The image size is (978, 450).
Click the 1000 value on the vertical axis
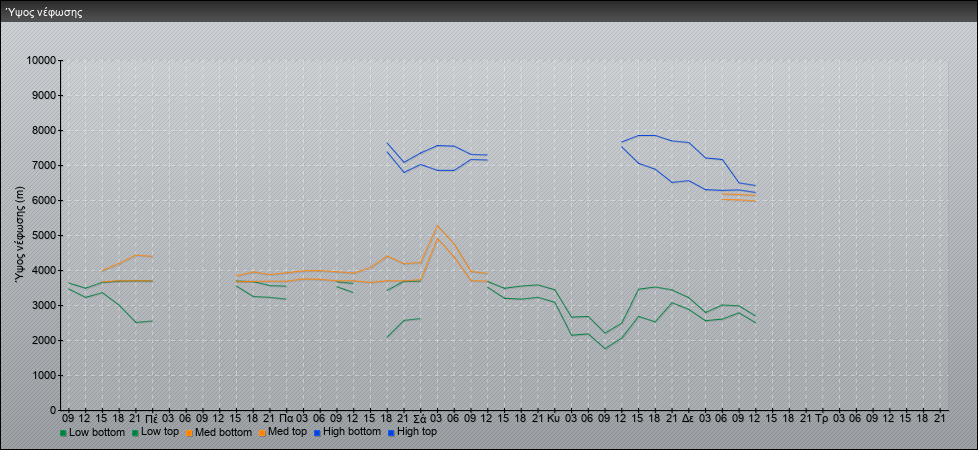[44, 375]
